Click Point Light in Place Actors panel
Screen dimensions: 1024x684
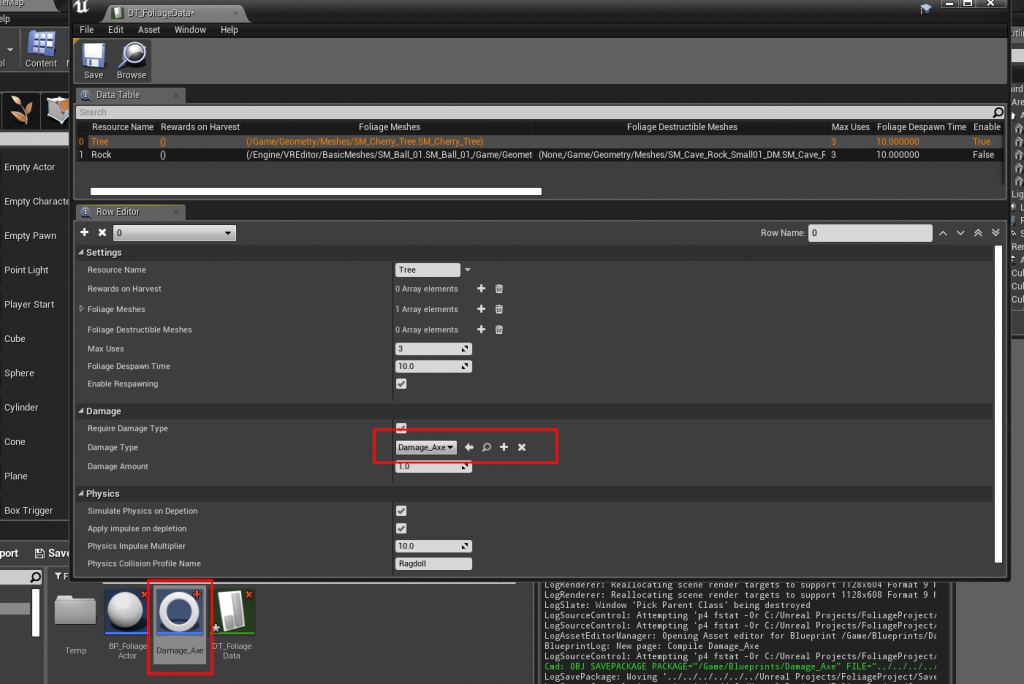click(x=26, y=270)
